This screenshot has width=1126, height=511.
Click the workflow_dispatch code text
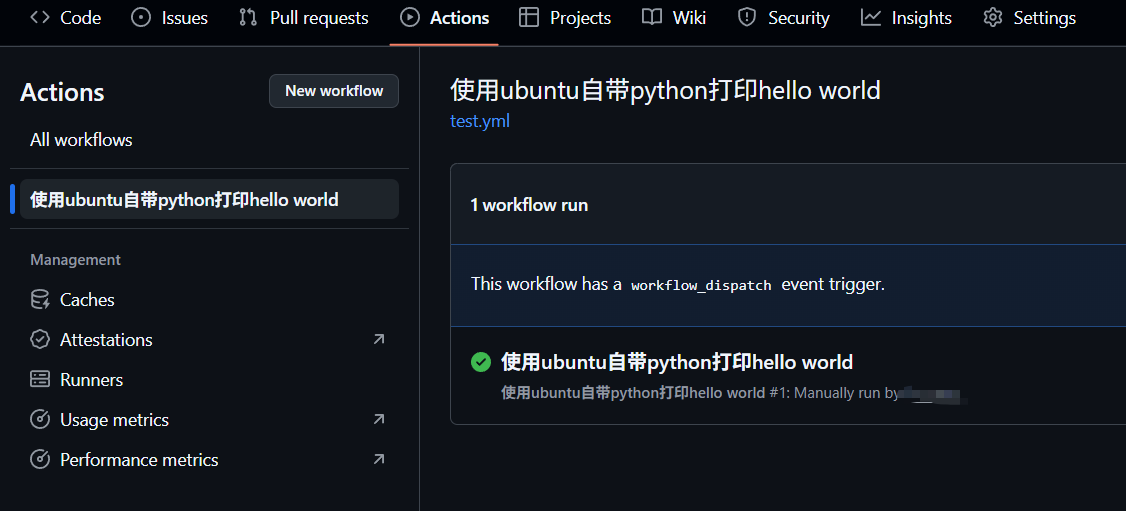point(701,285)
